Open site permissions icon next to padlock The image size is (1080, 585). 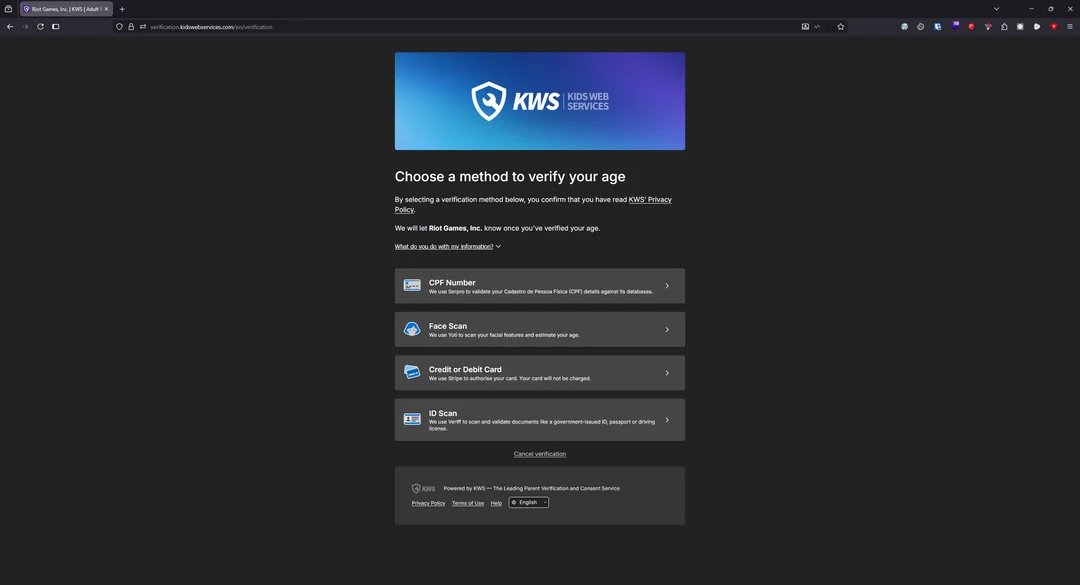(143, 27)
